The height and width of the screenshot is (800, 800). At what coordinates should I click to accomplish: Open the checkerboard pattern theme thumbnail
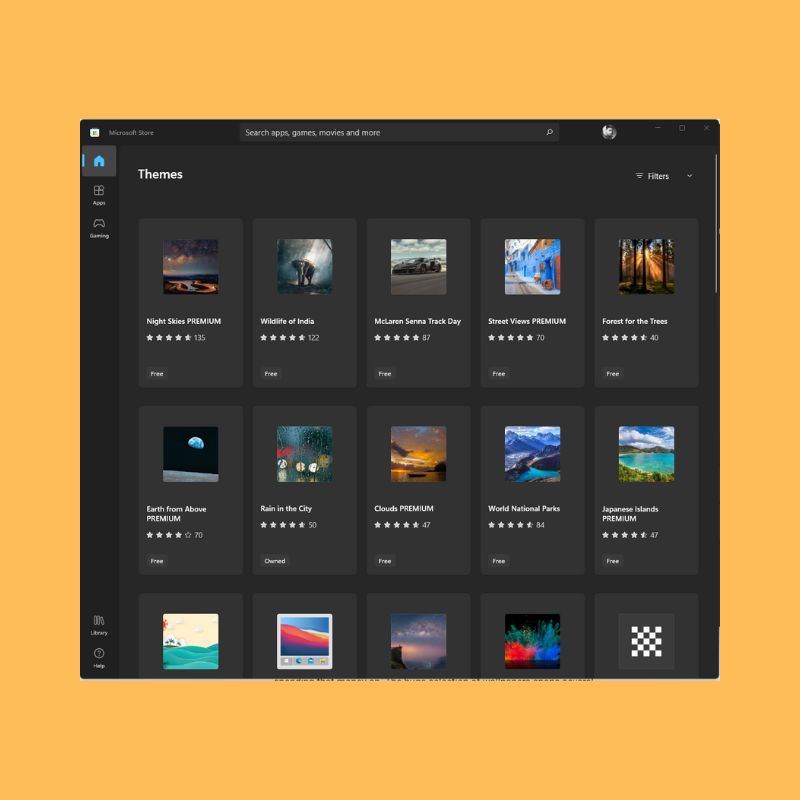[646, 641]
